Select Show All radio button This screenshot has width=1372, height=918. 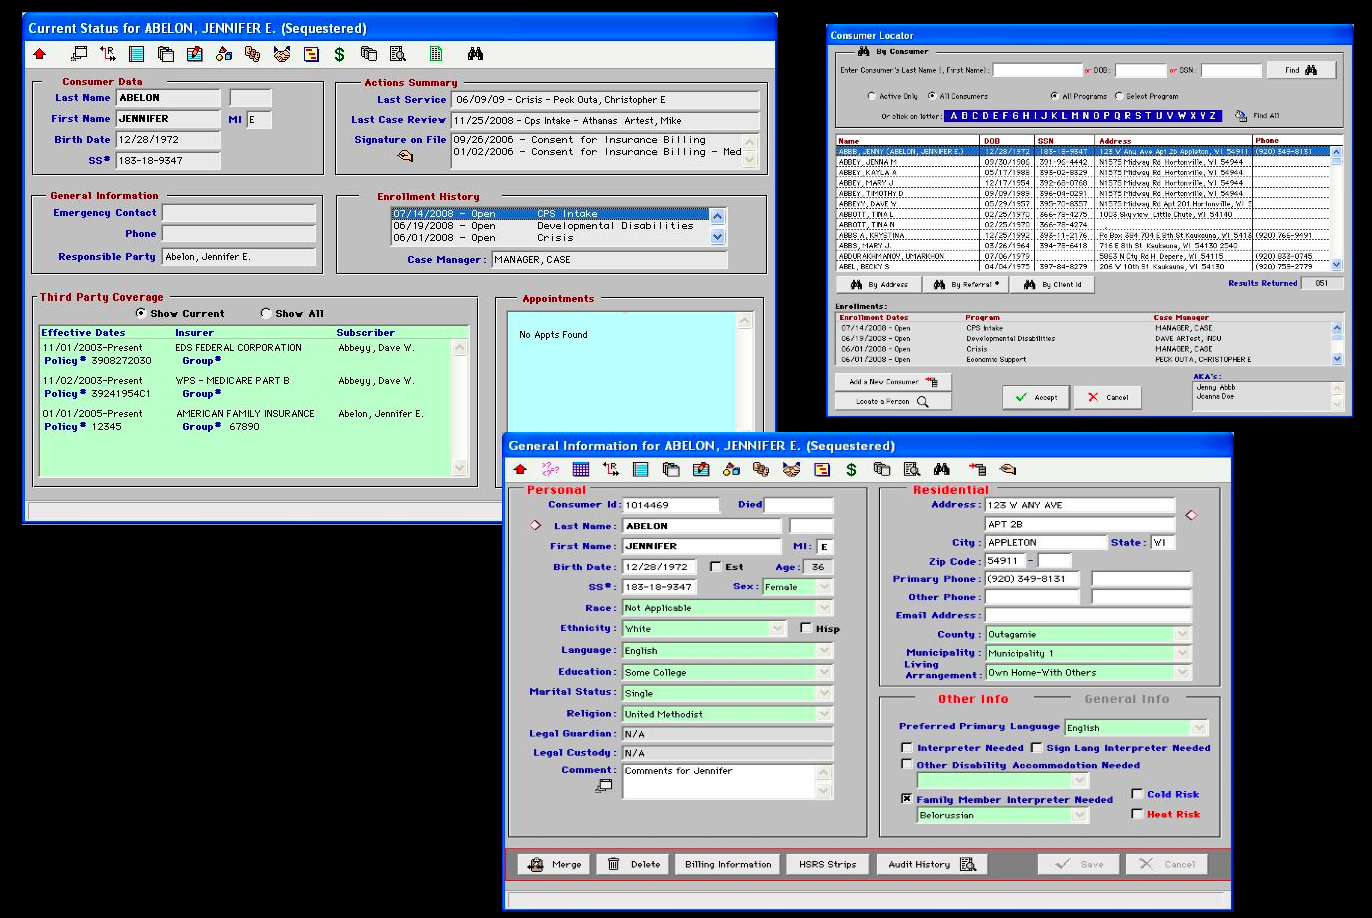(266, 313)
